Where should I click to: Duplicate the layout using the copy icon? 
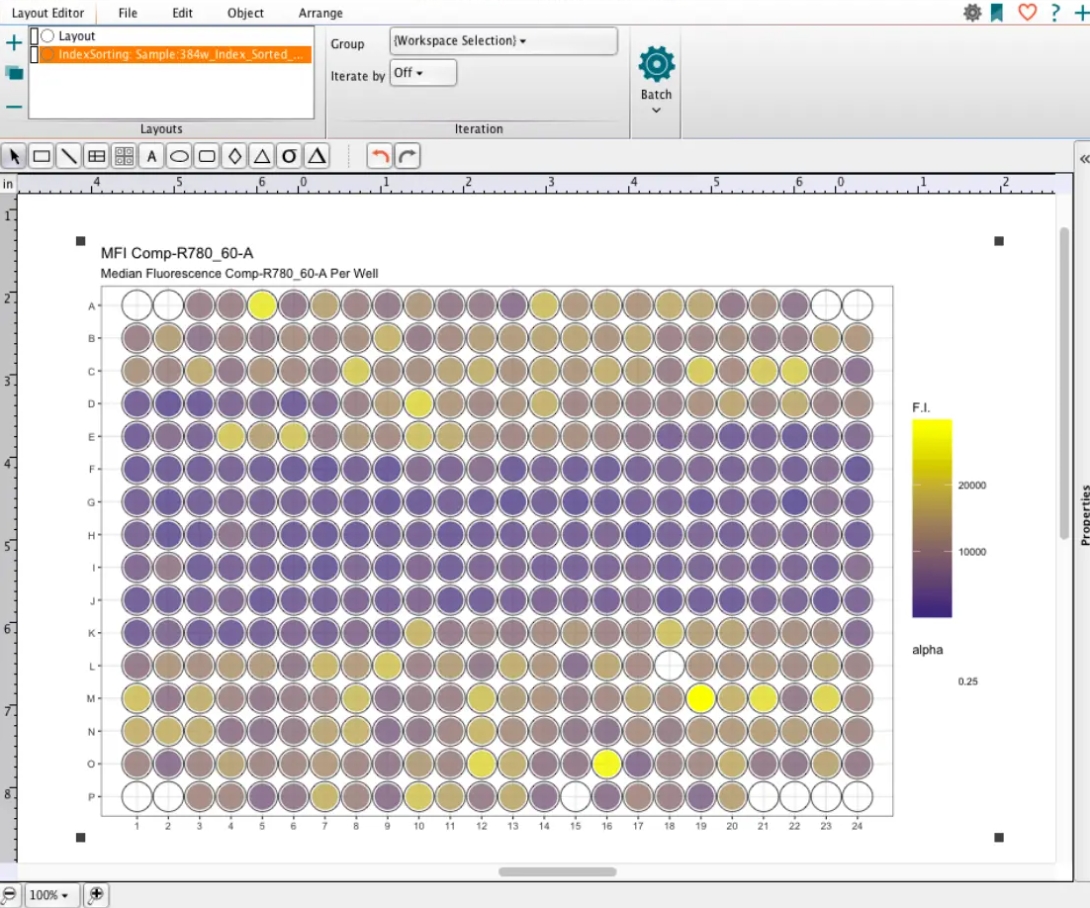(14, 73)
